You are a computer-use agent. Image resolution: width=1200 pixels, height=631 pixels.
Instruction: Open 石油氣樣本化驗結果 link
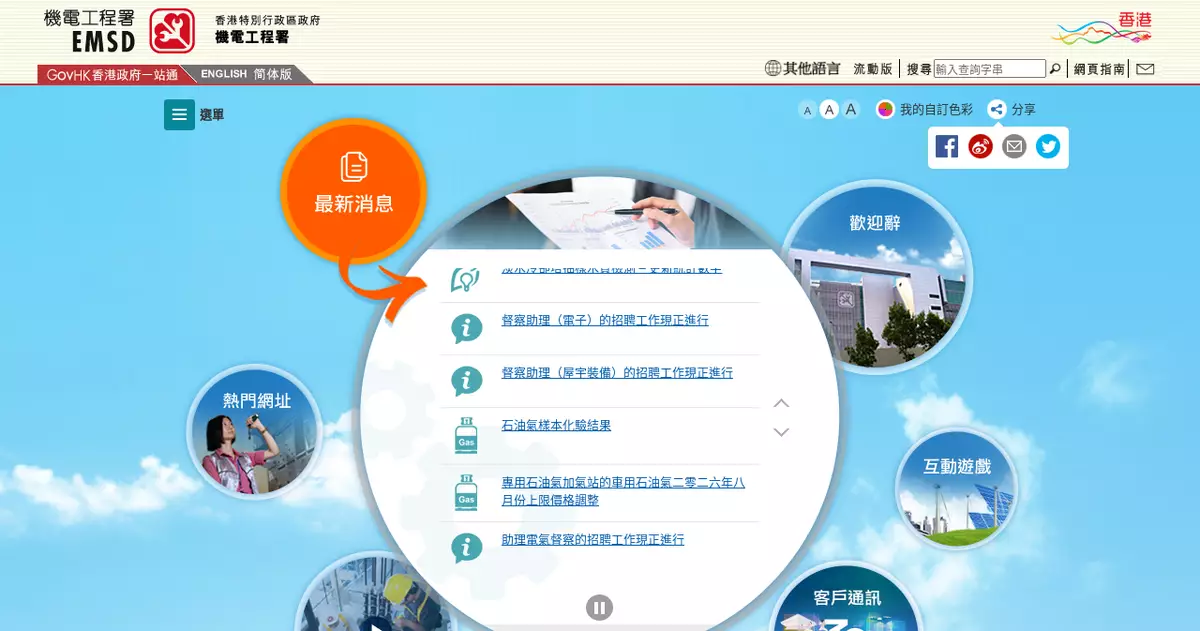pos(556,425)
